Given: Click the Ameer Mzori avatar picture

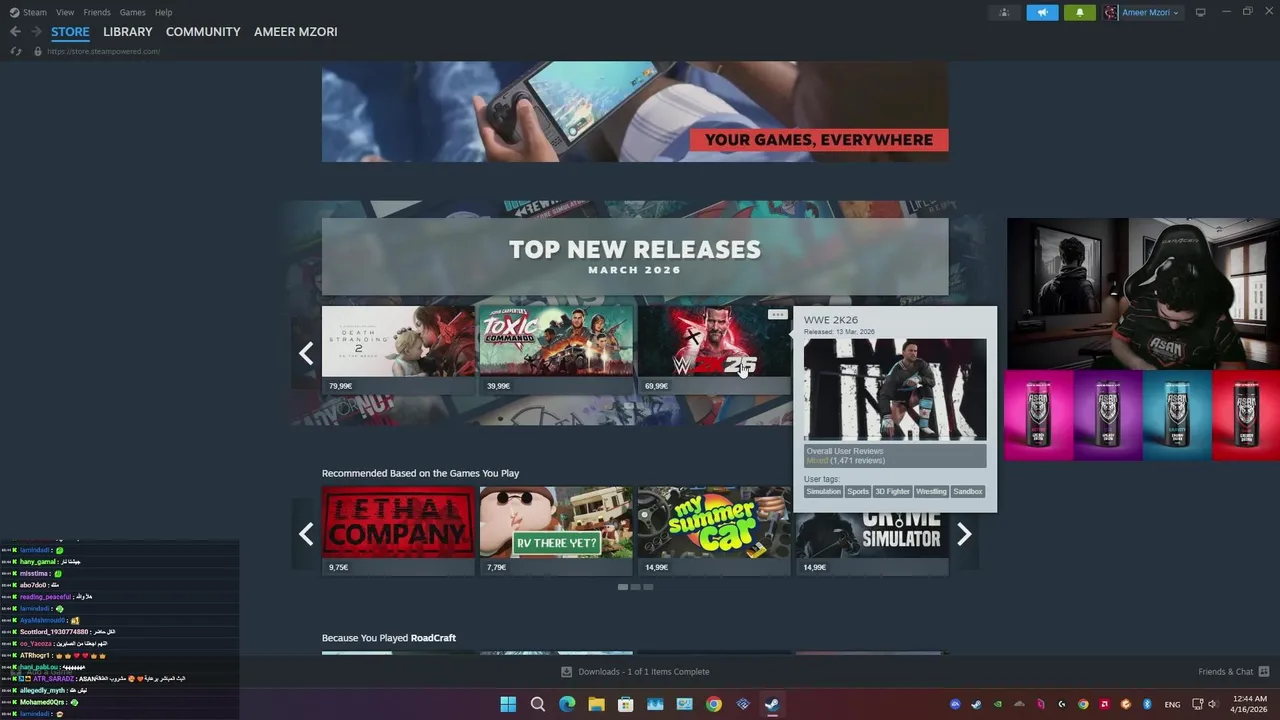Looking at the screenshot, I should coord(1111,12).
